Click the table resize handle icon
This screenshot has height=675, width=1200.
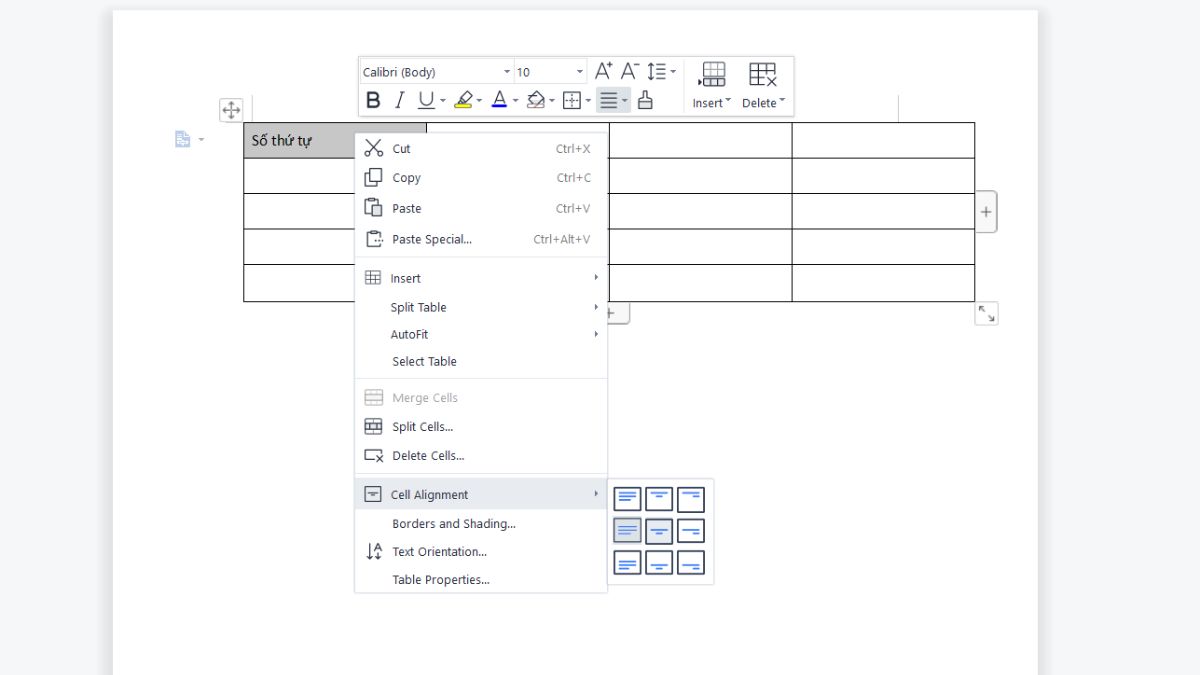(x=986, y=314)
